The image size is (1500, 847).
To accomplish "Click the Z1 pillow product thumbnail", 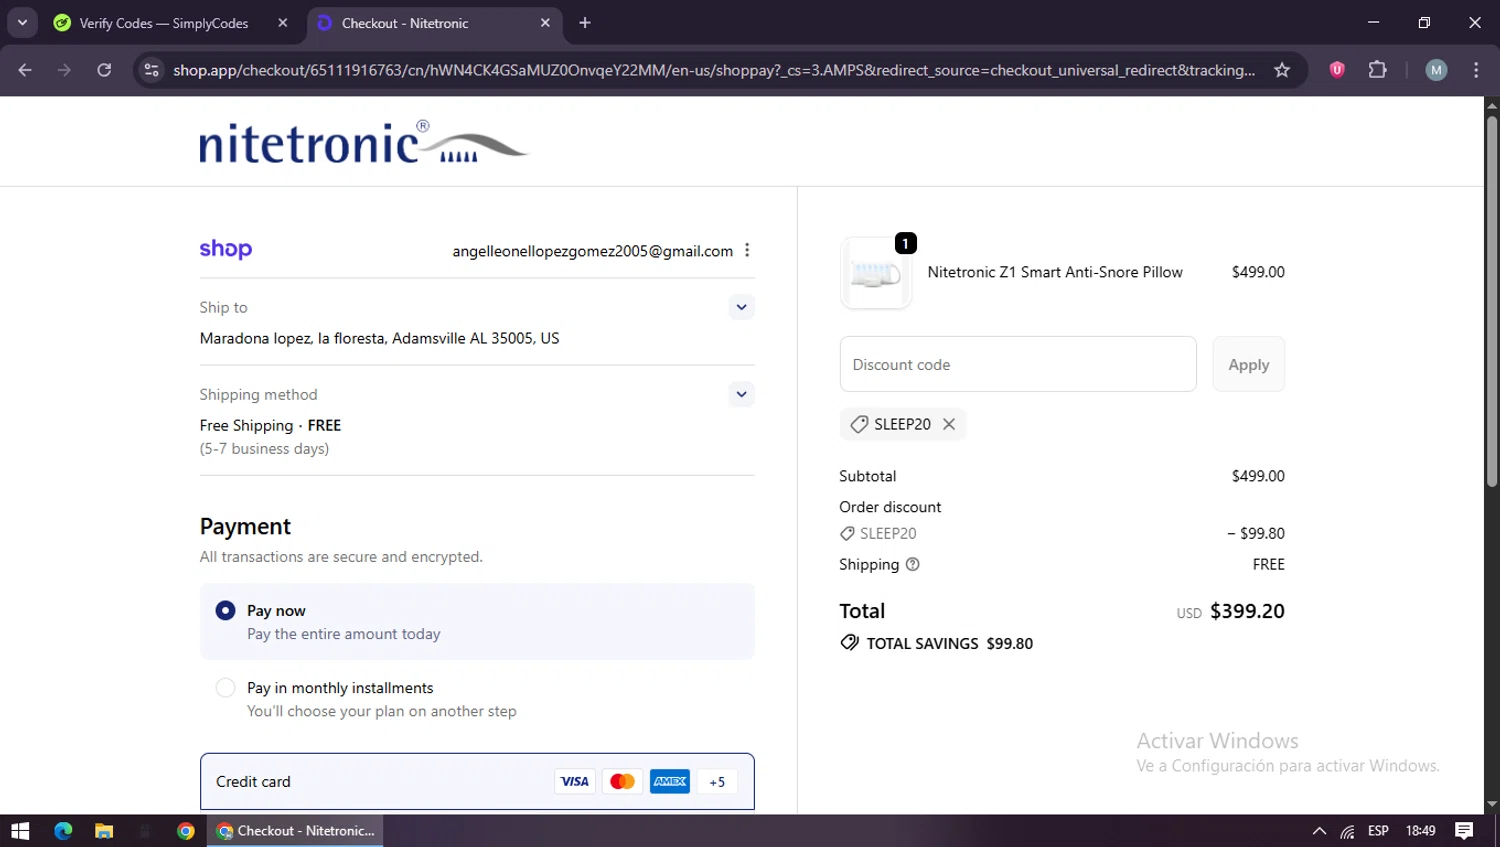I will point(876,273).
